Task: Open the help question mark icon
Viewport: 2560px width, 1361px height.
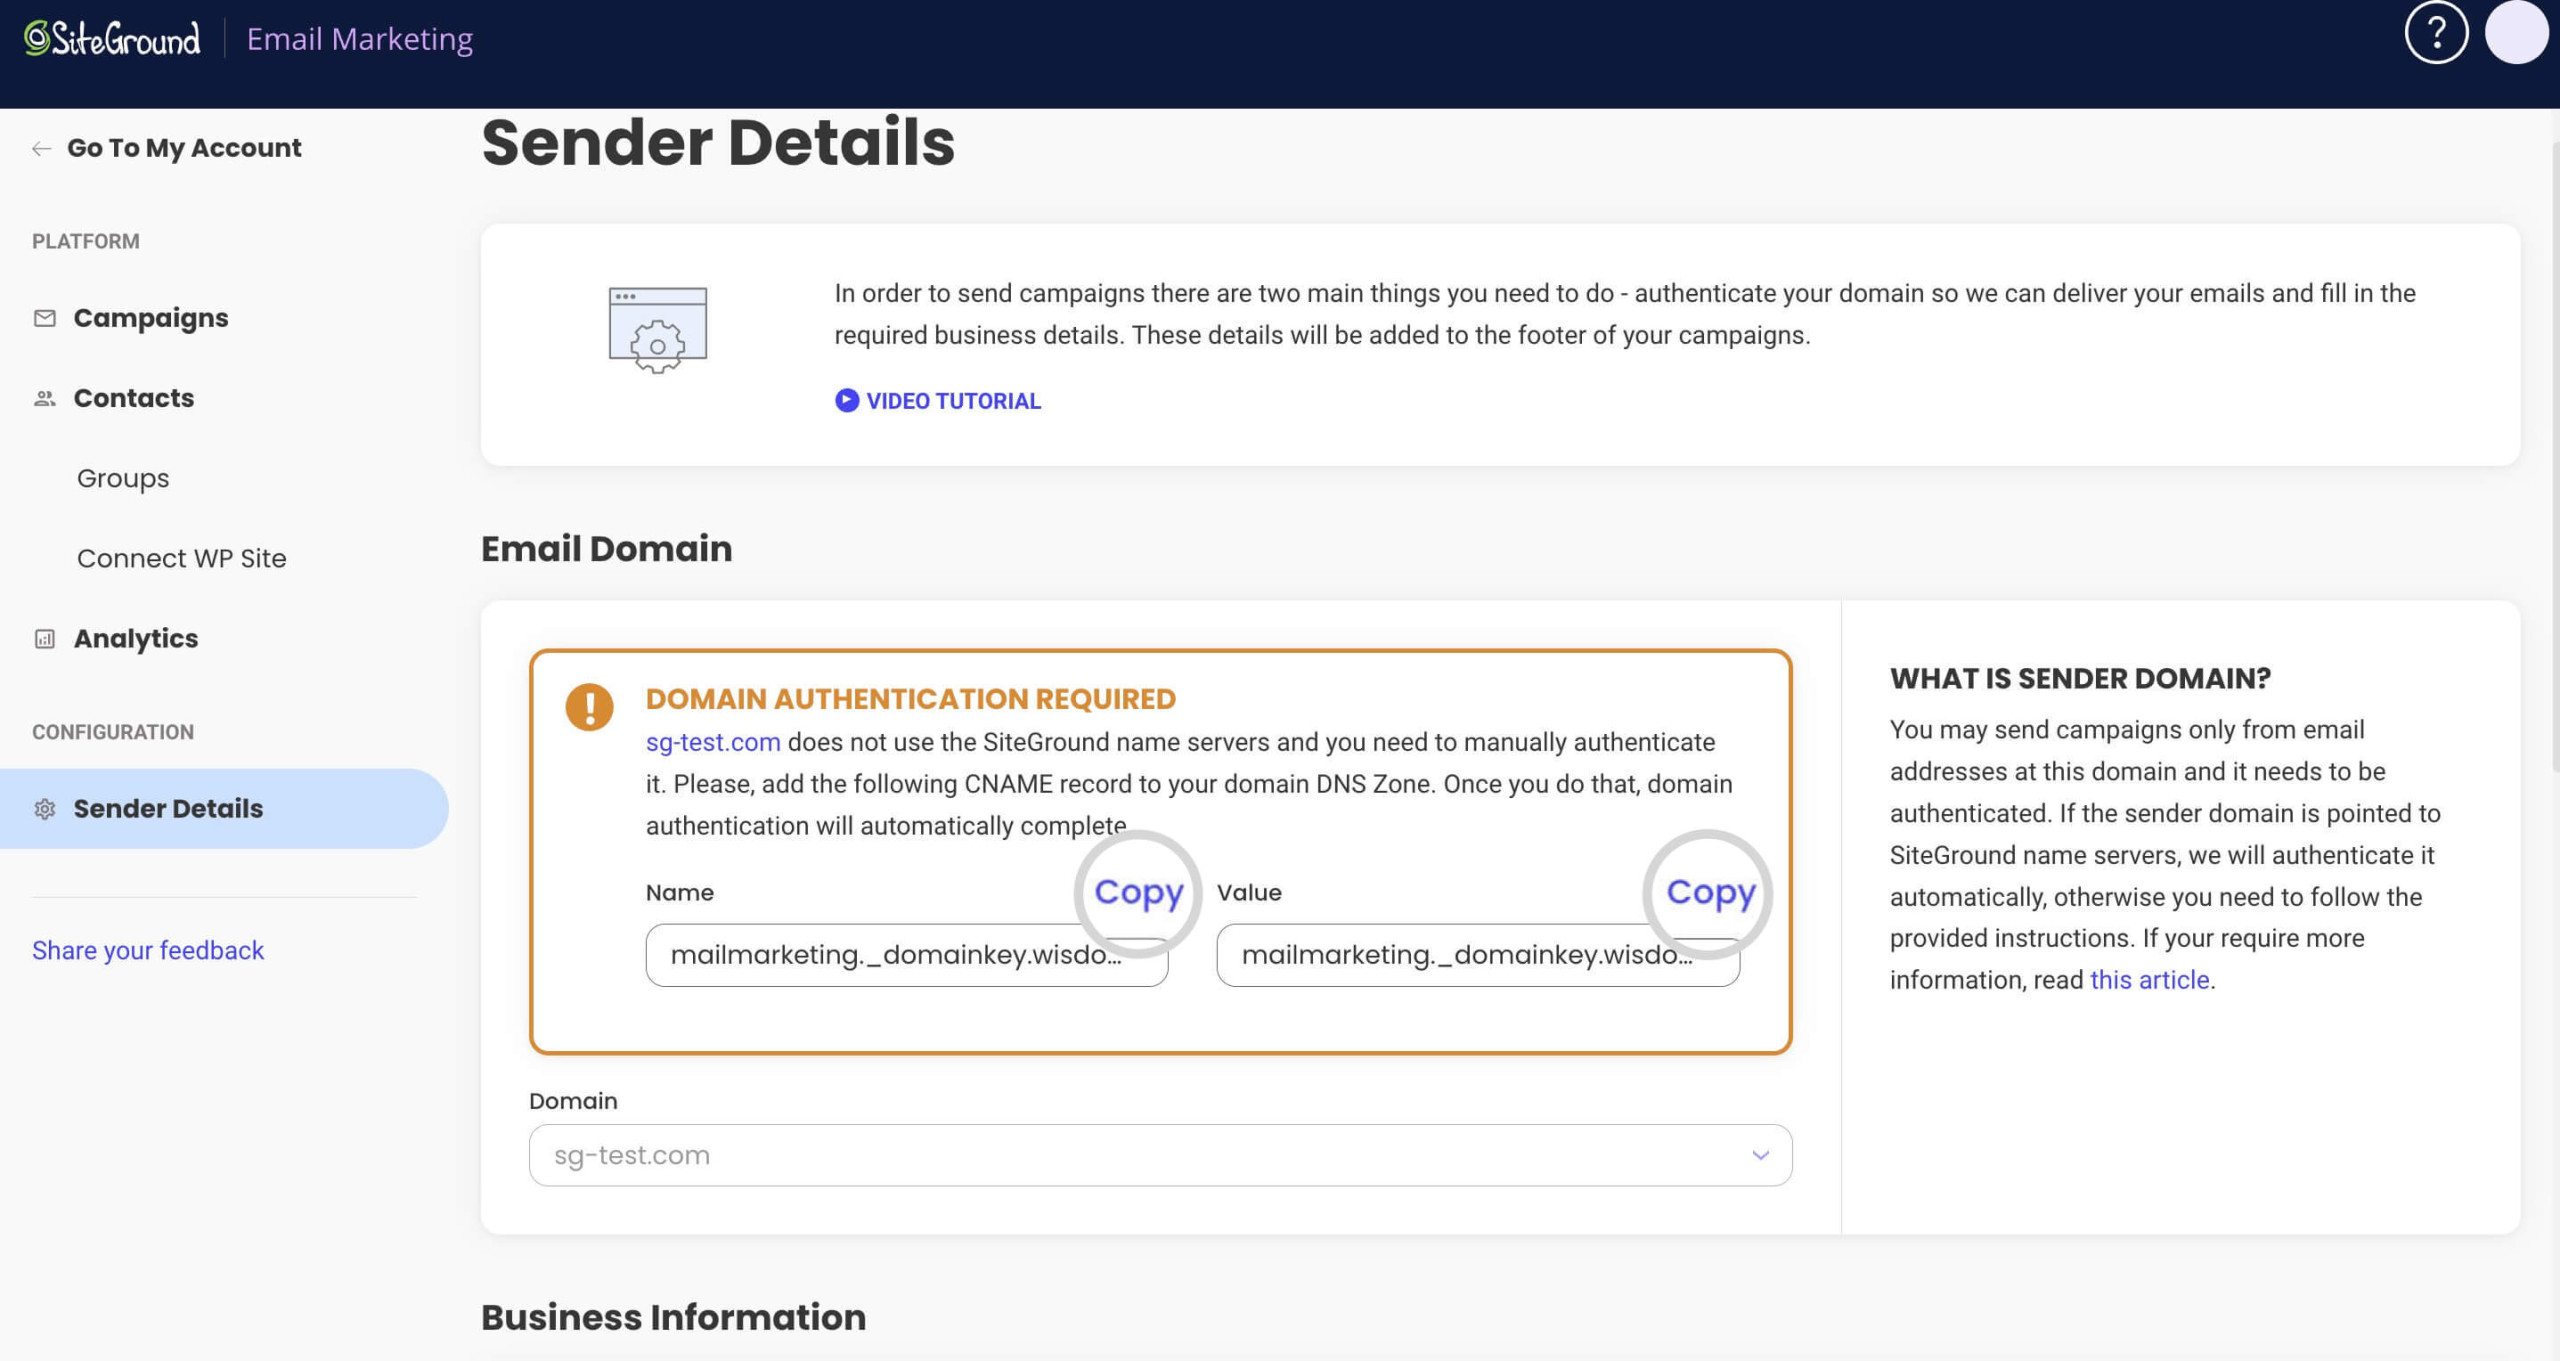Action: (2436, 33)
